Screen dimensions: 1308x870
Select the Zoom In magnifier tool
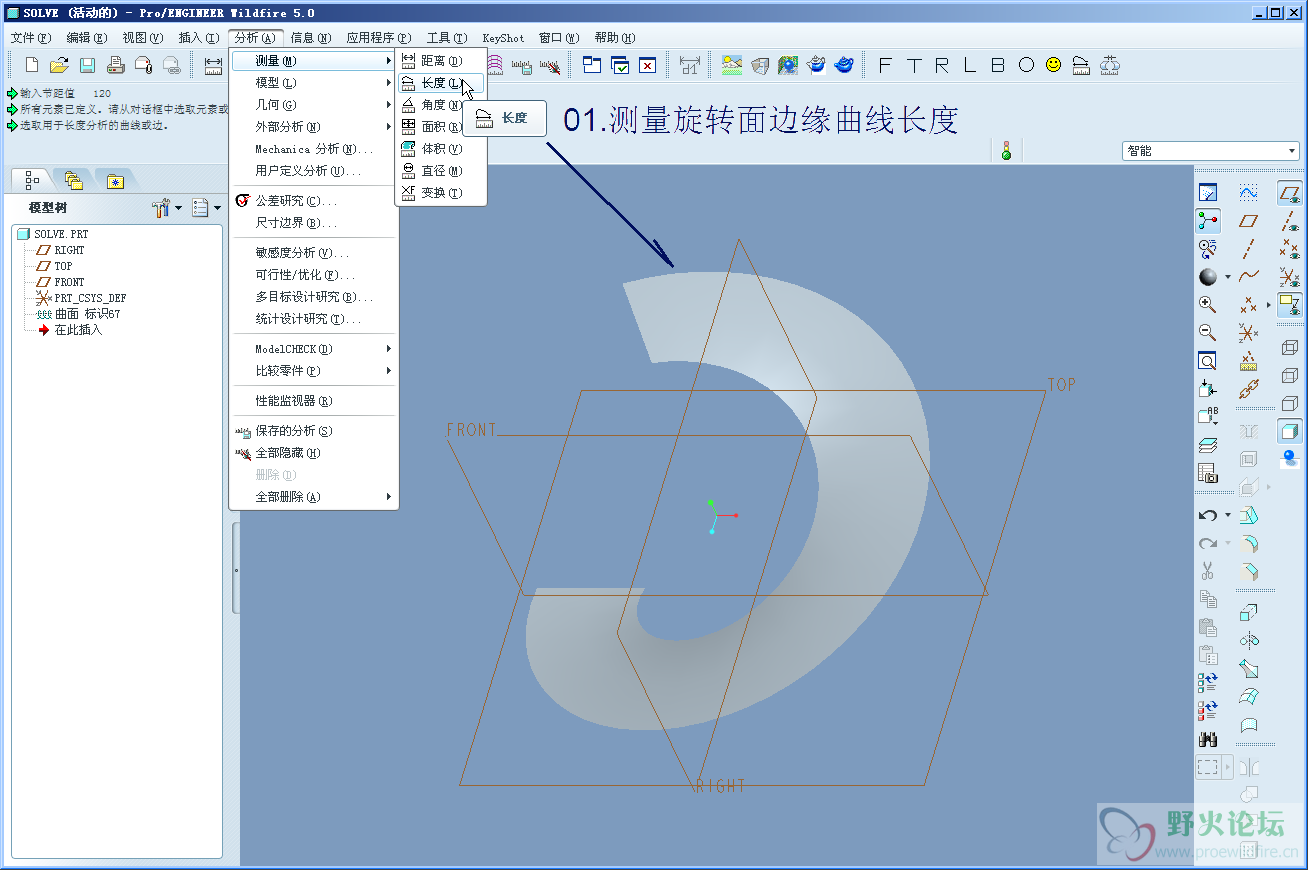tap(1208, 305)
